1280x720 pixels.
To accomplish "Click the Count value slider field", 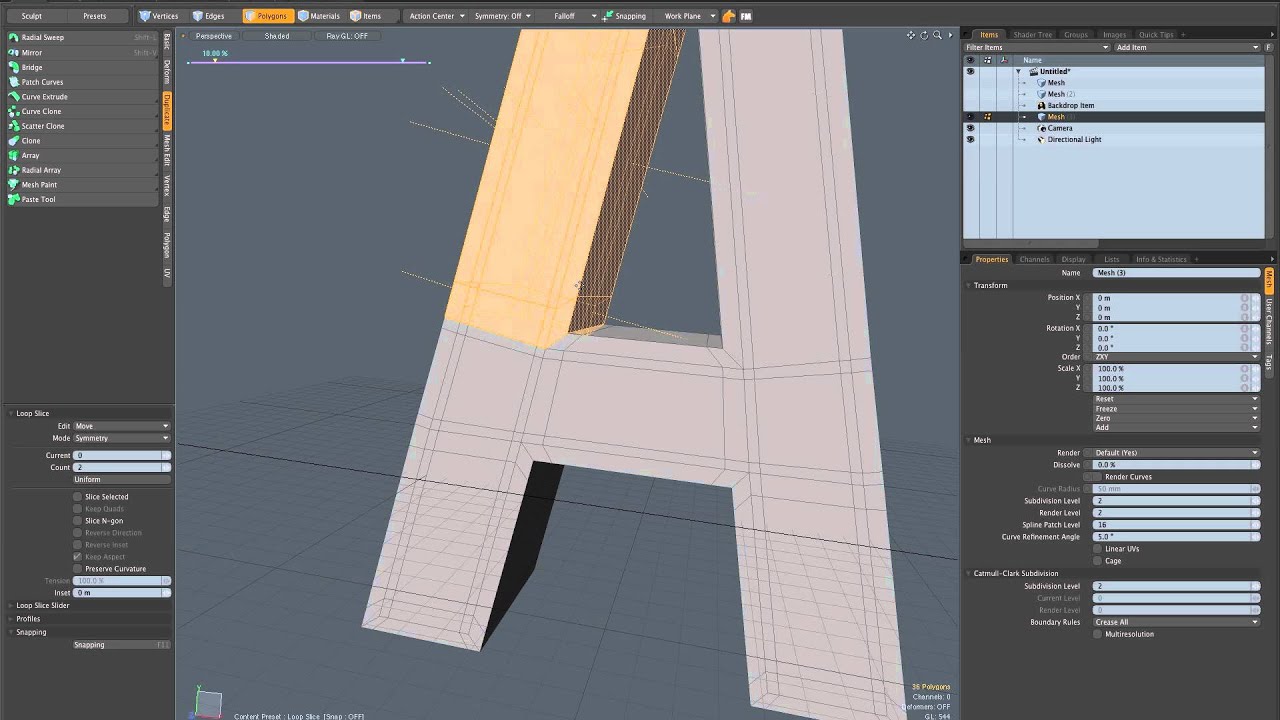I will point(121,467).
